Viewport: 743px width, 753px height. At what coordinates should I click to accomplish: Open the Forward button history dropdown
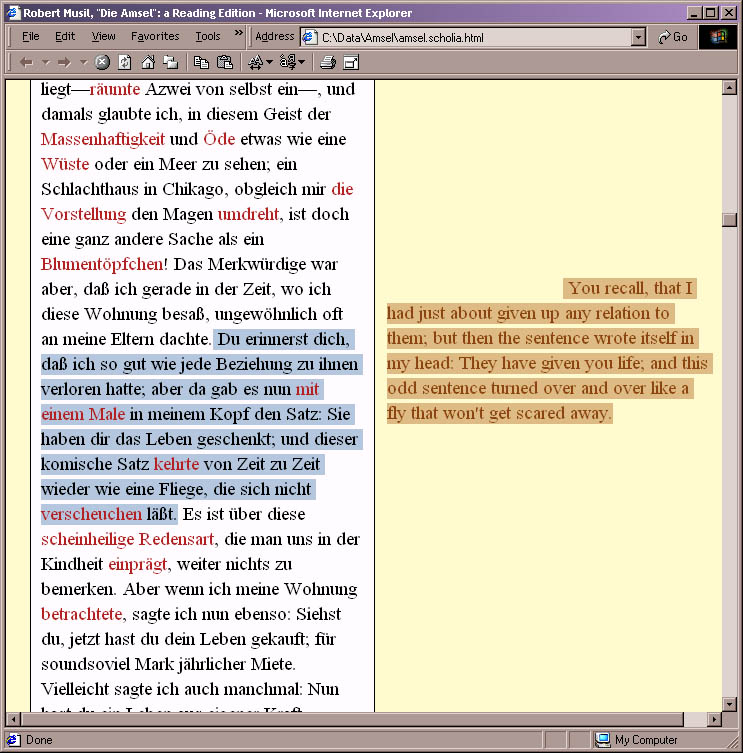pyautogui.click(x=84, y=62)
